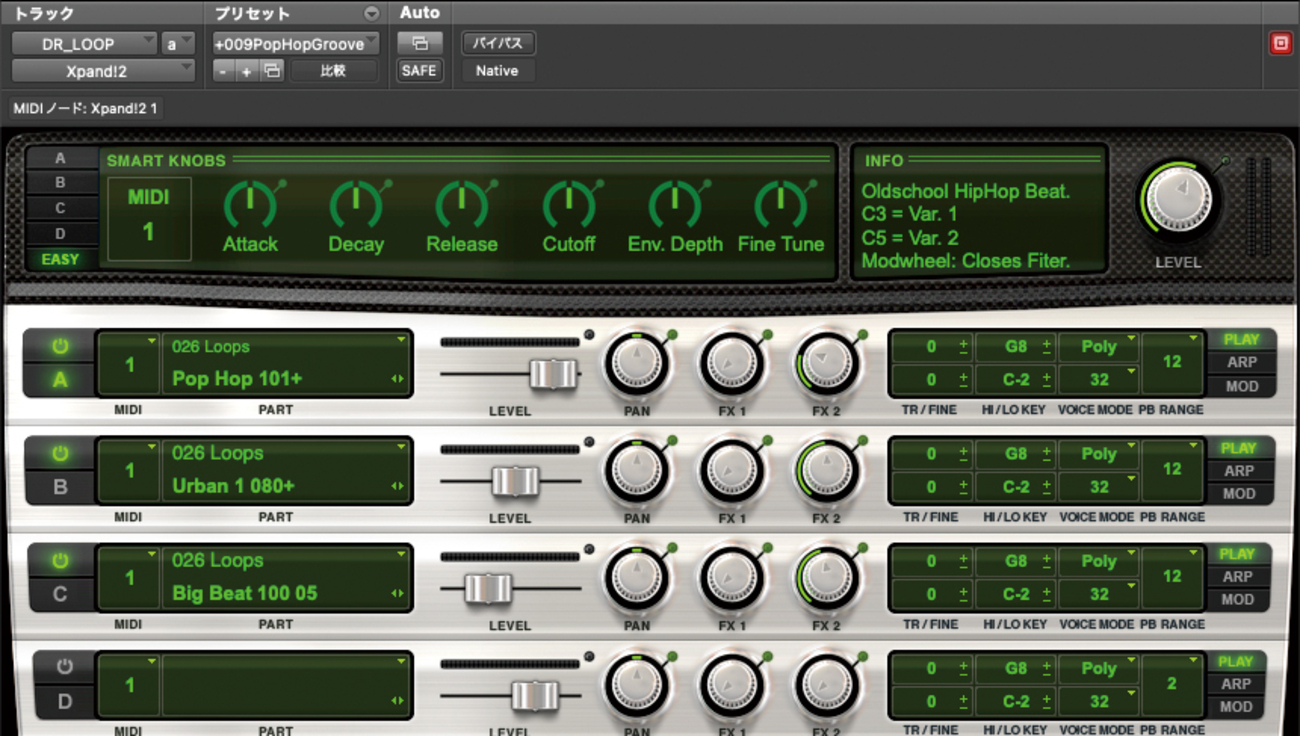Click part C FX 1 knob
The width and height of the screenshot is (1300, 736).
click(x=732, y=577)
